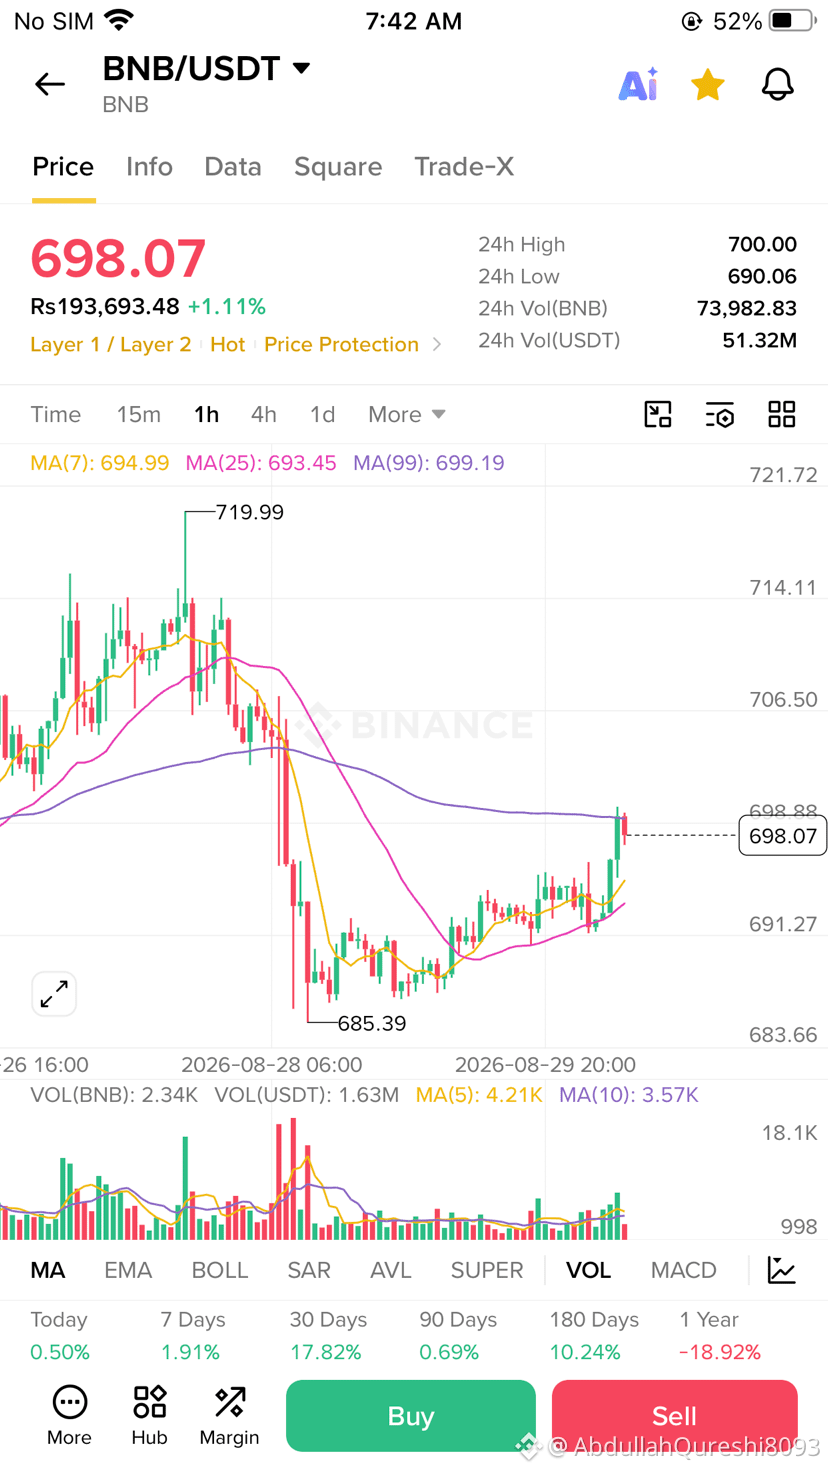Image resolution: width=828 pixels, height=1472 pixels.
Task: Open the AI assistant icon
Action: pos(638,85)
